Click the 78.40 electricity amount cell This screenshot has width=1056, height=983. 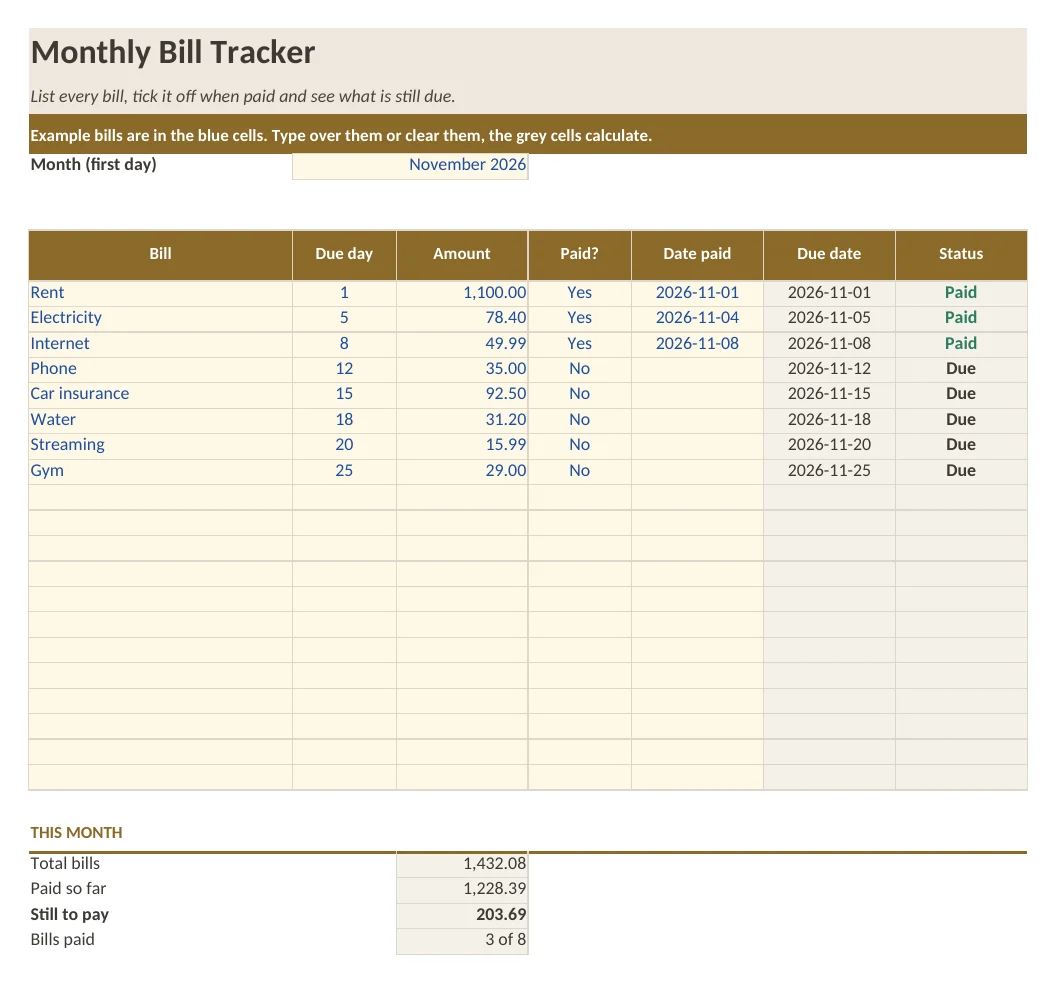tap(462, 318)
